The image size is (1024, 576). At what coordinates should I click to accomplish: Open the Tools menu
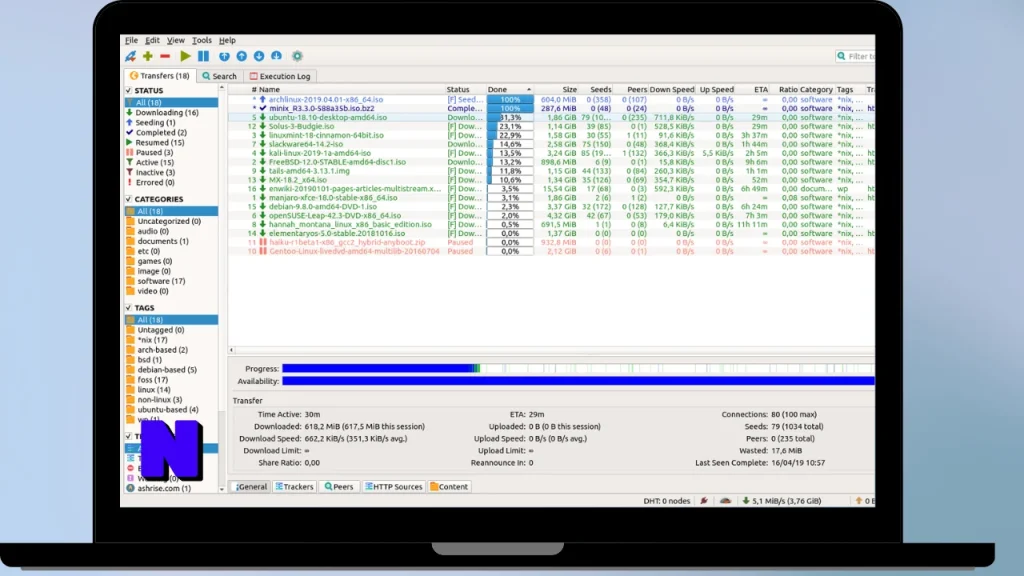(201, 40)
